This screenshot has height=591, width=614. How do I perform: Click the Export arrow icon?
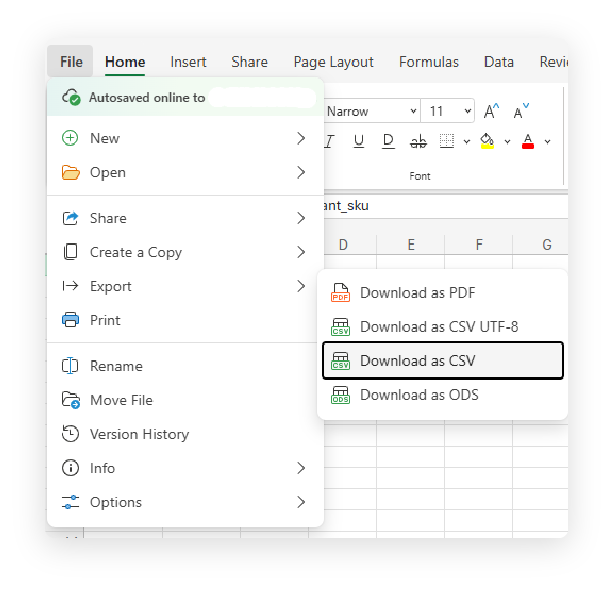(x=70, y=286)
